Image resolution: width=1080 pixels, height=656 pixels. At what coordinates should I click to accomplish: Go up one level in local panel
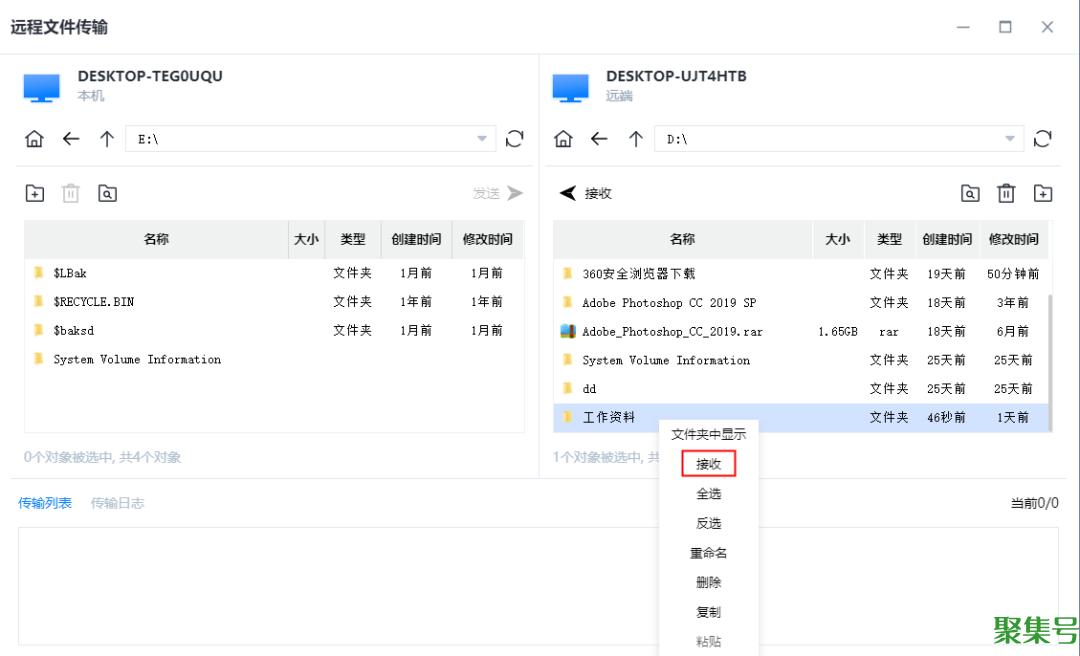[x=107, y=139]
